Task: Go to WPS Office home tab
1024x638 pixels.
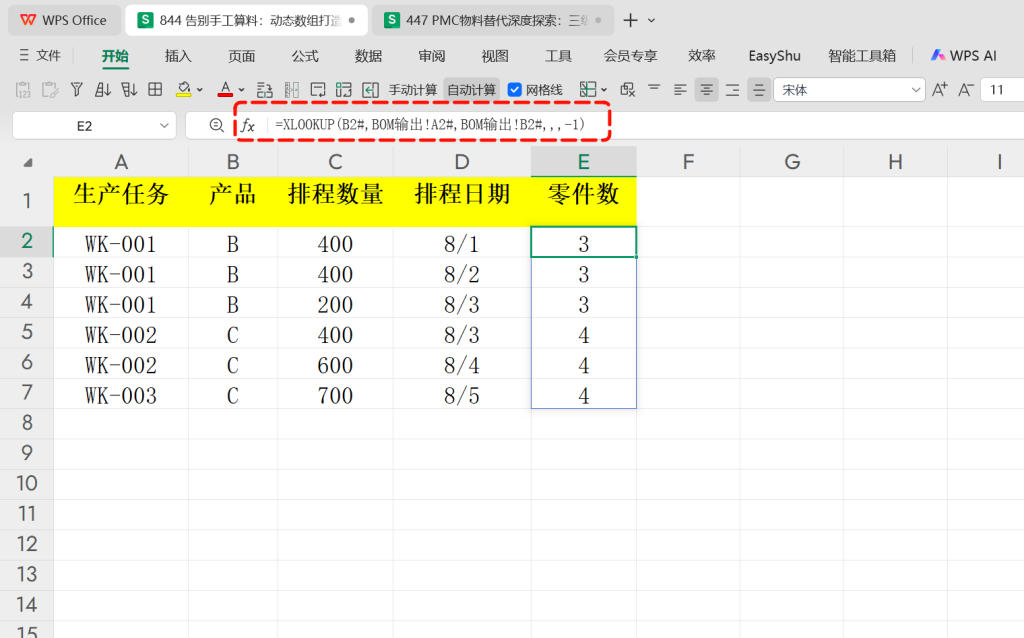Action: (x=63, y=20)
